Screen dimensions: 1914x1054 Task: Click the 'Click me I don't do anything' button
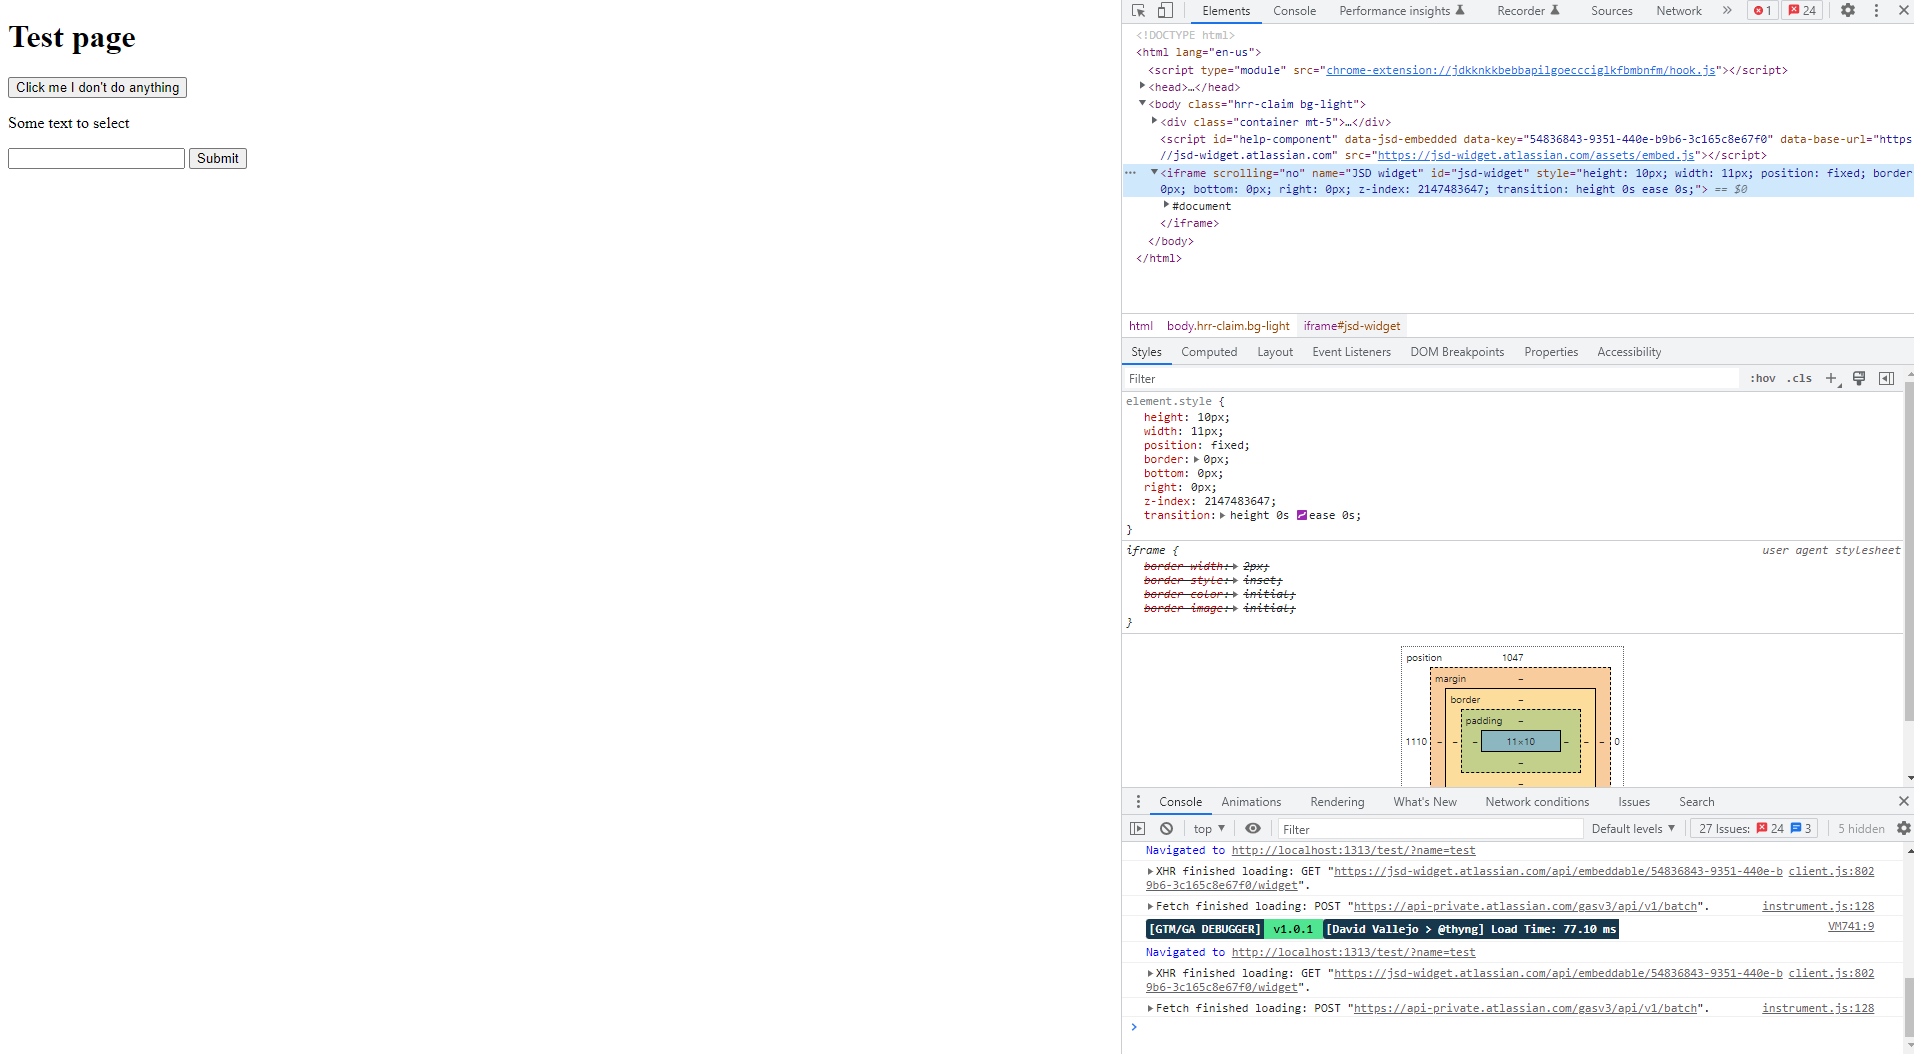tap(97, 87)
